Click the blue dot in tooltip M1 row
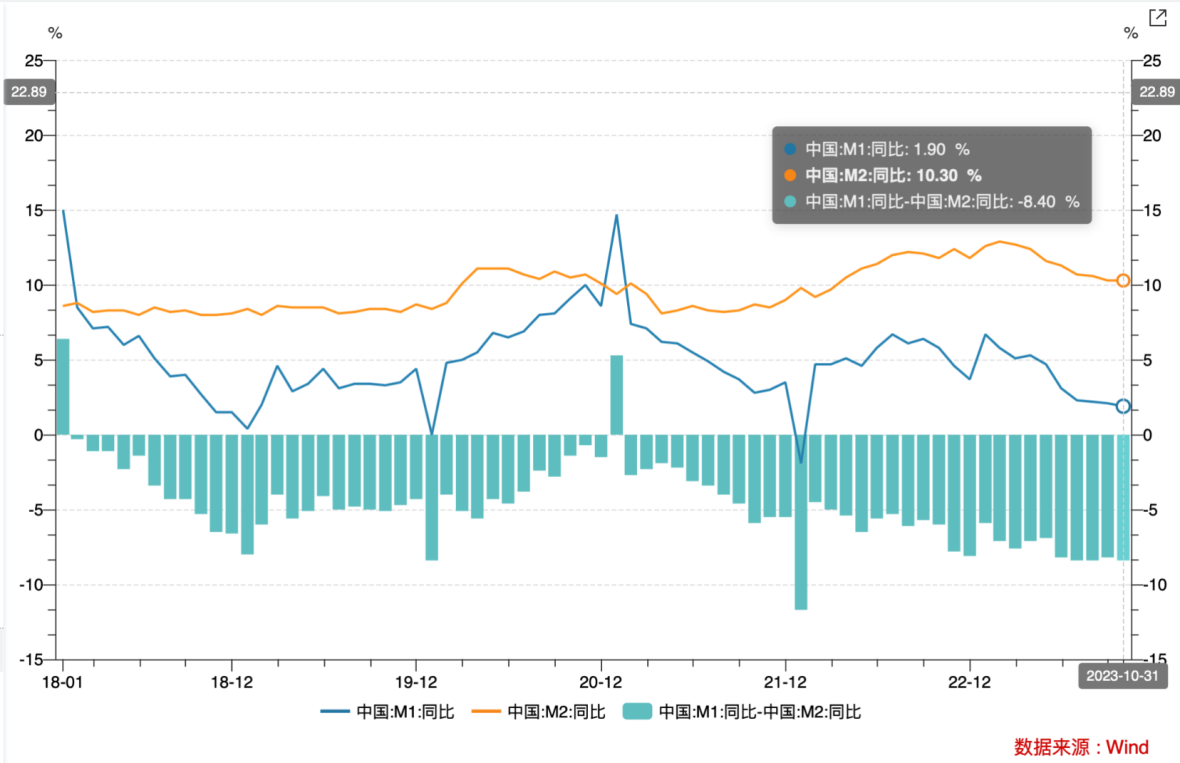 (791, 149)
